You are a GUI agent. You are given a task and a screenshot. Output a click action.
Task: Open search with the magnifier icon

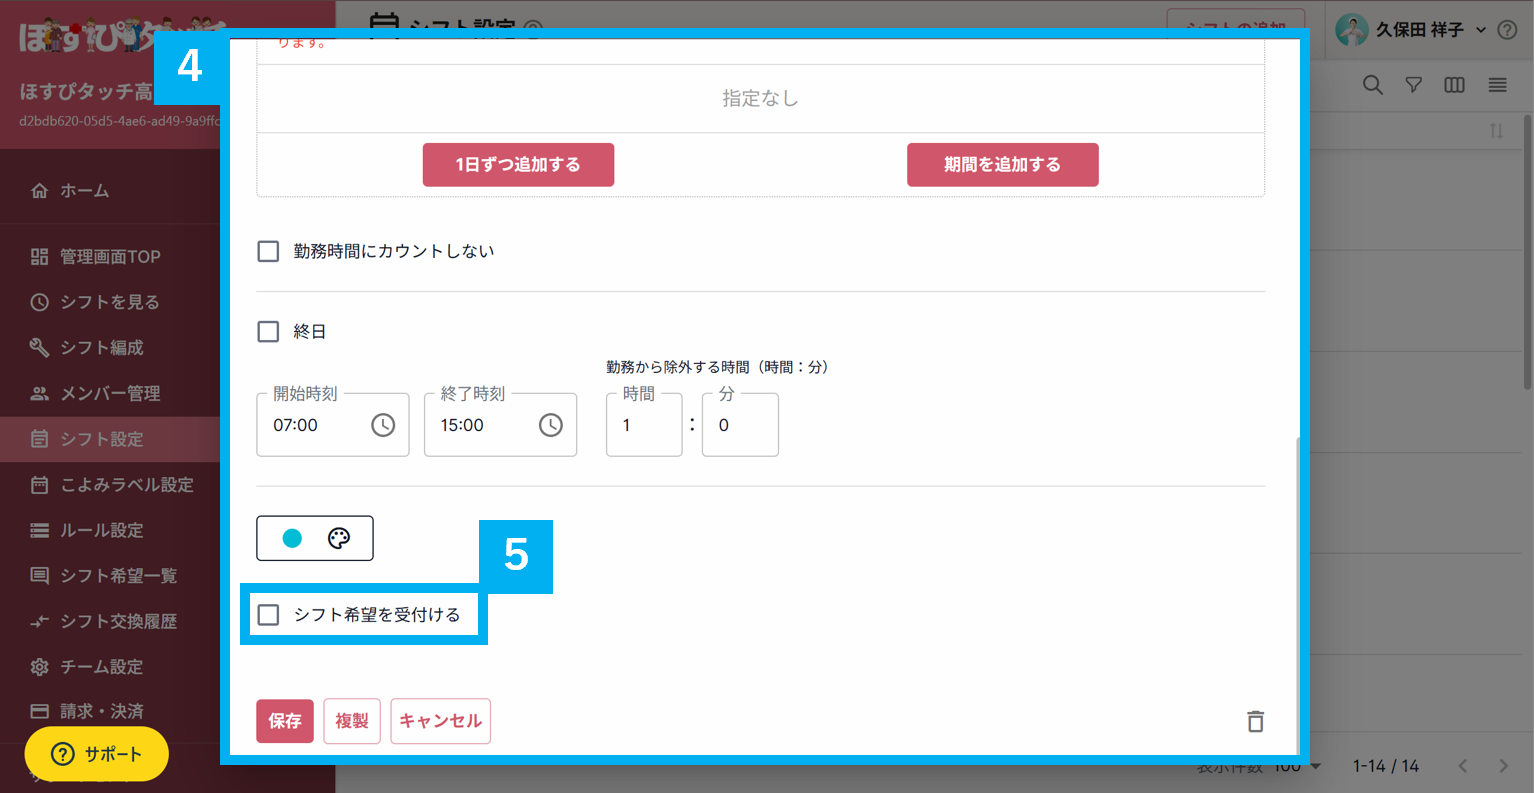click(1372, 85)
